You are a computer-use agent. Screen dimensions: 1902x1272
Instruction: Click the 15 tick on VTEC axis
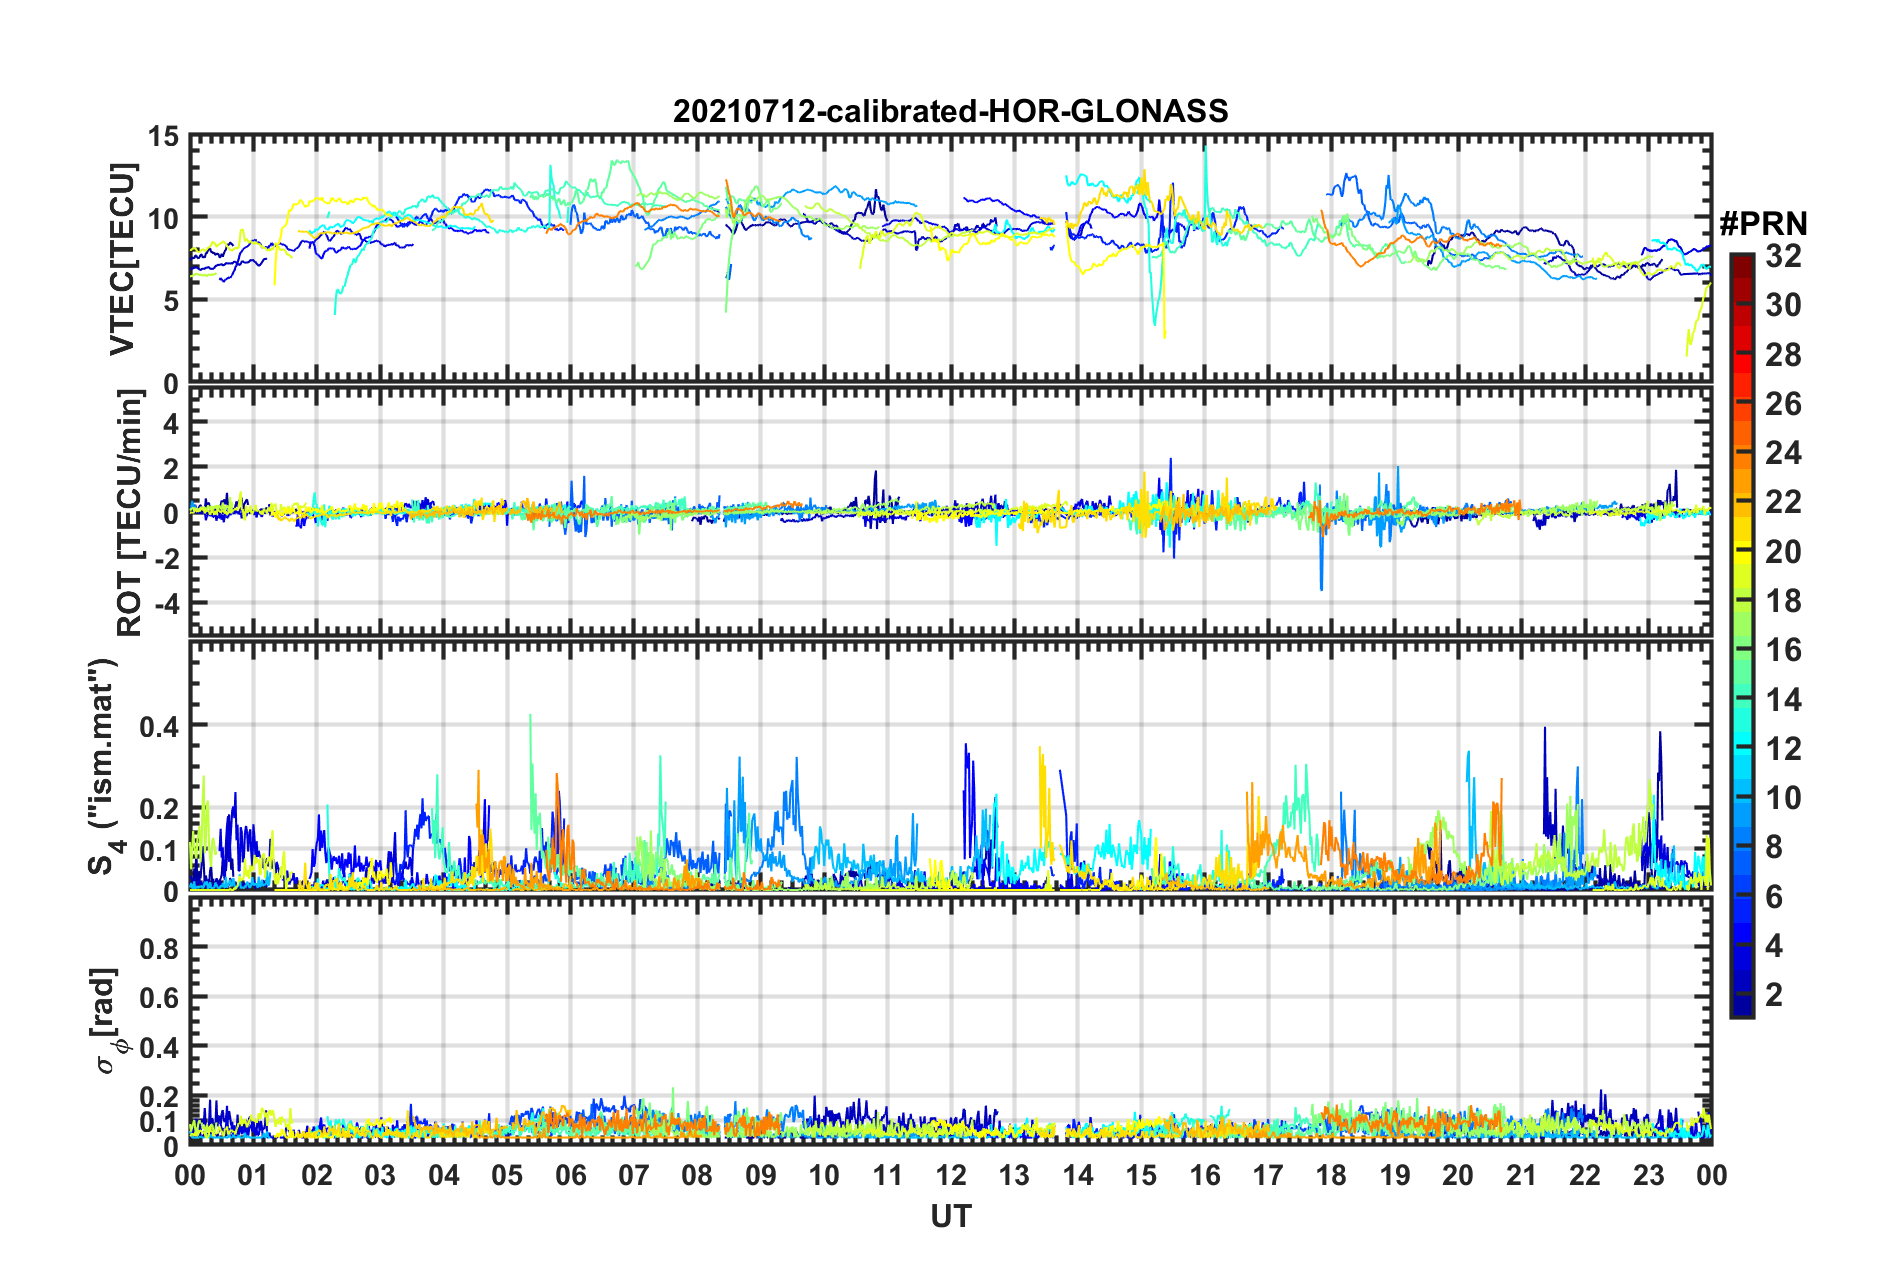click(163, 136)
